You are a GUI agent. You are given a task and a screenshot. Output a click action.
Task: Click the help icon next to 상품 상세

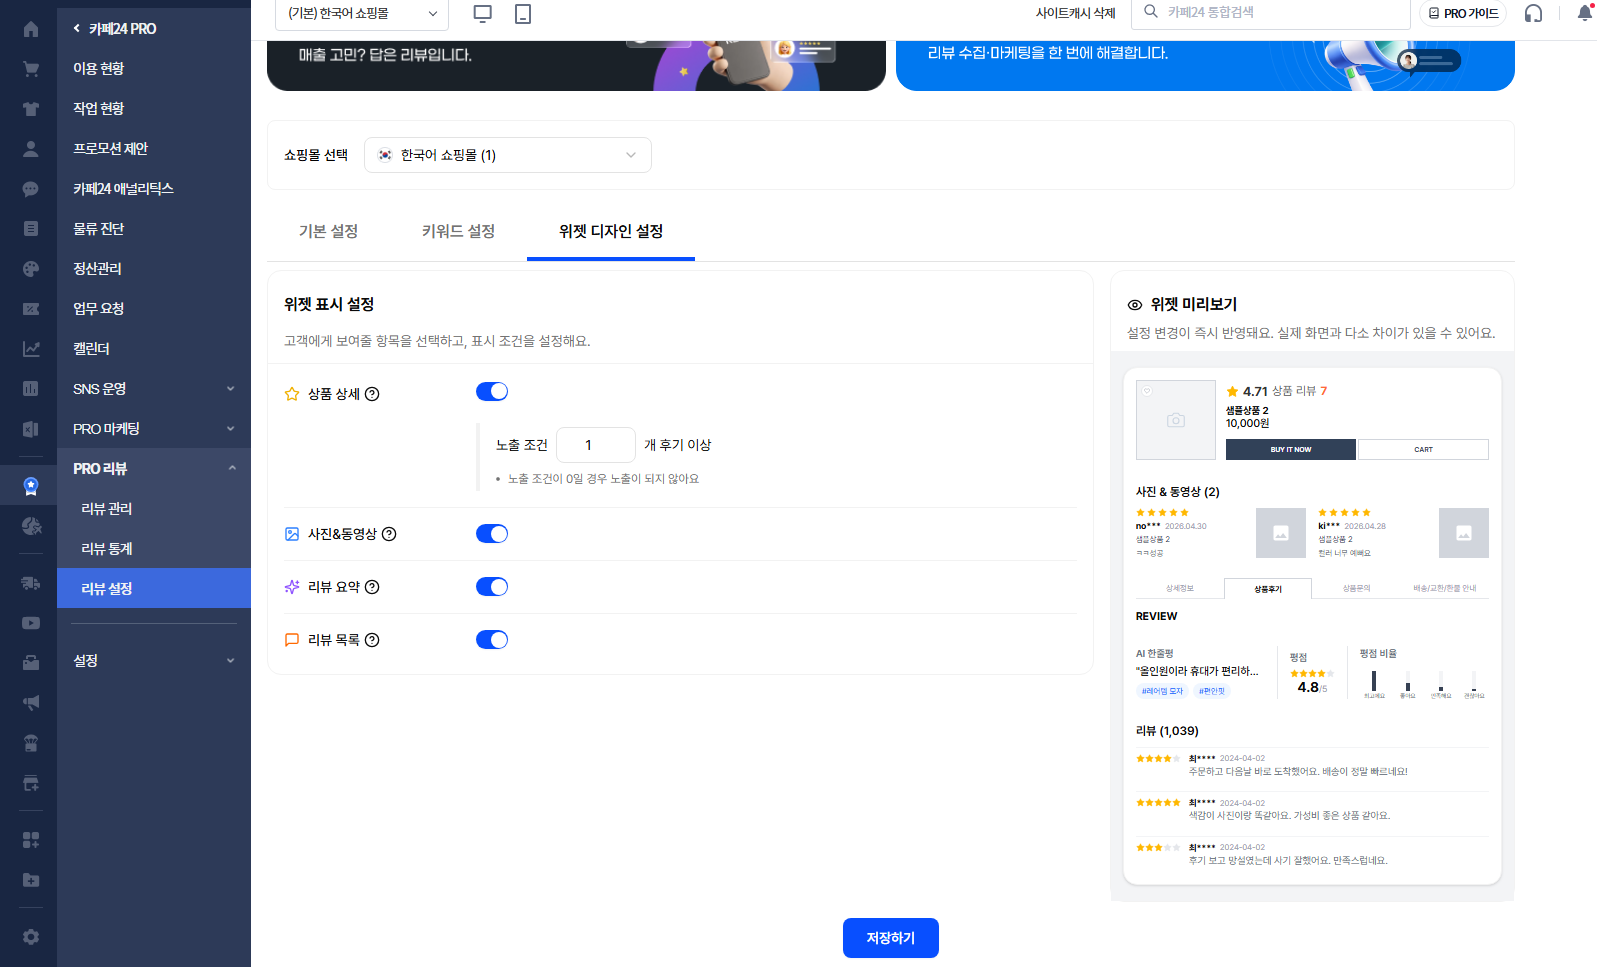coord(372,394)
